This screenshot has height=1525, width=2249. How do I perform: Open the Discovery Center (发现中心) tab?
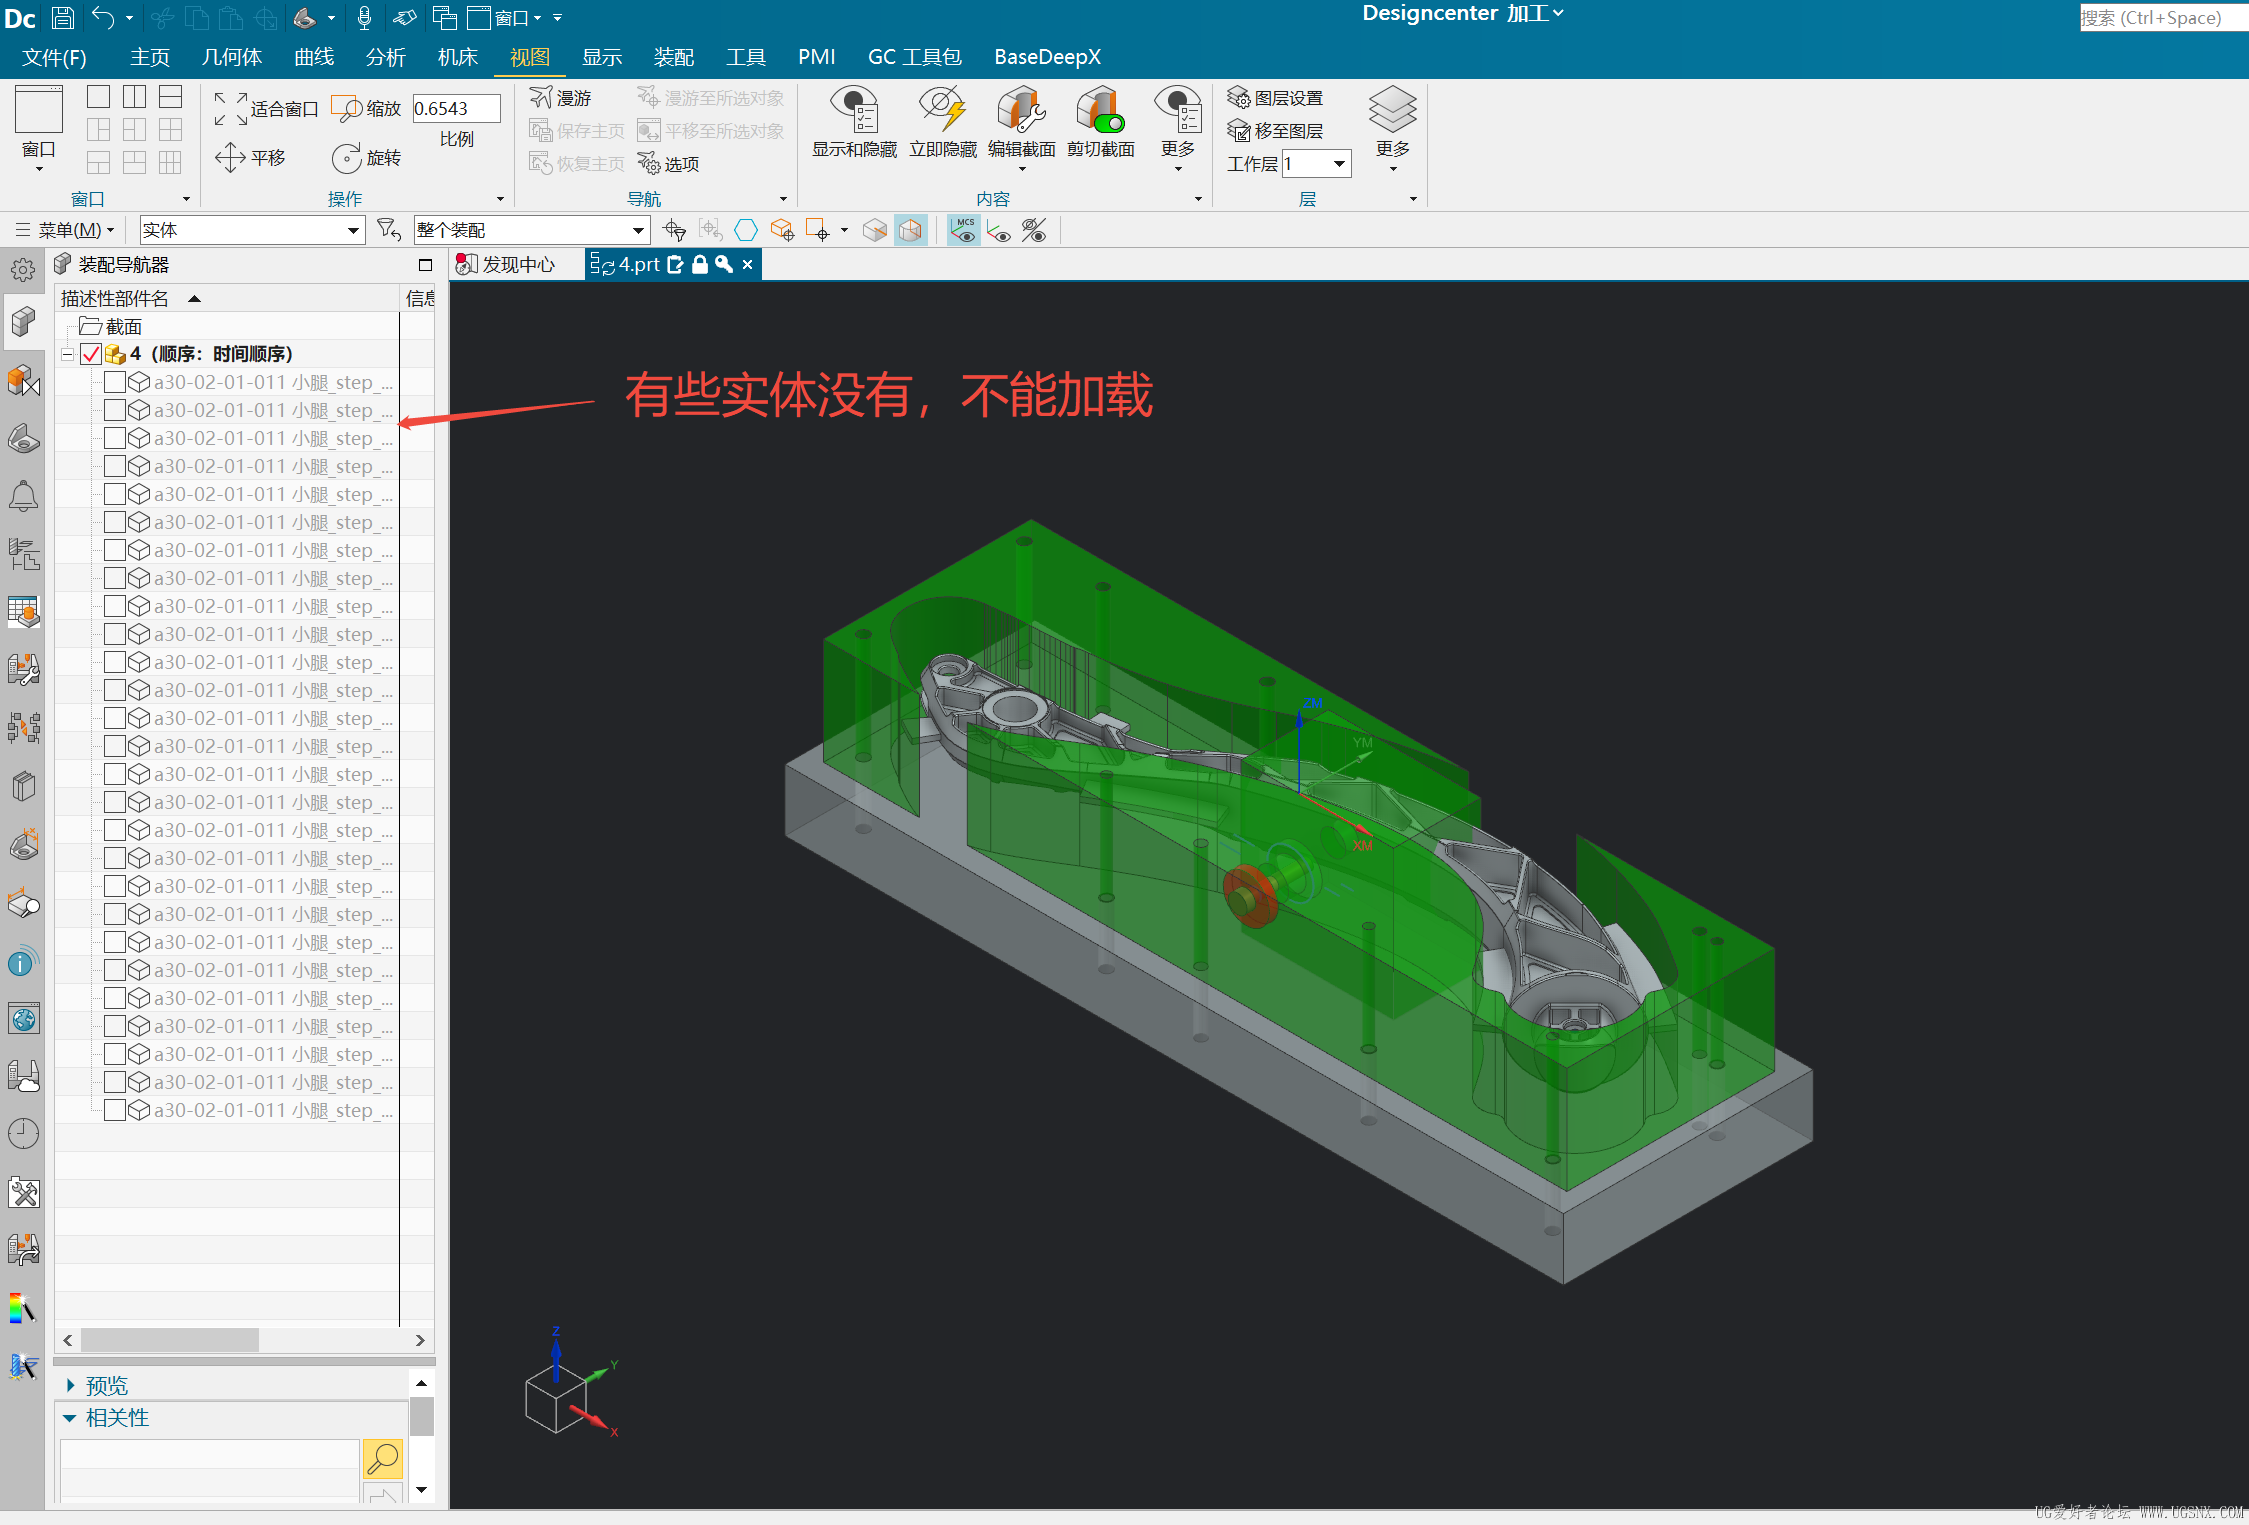(x=506, y=264)
